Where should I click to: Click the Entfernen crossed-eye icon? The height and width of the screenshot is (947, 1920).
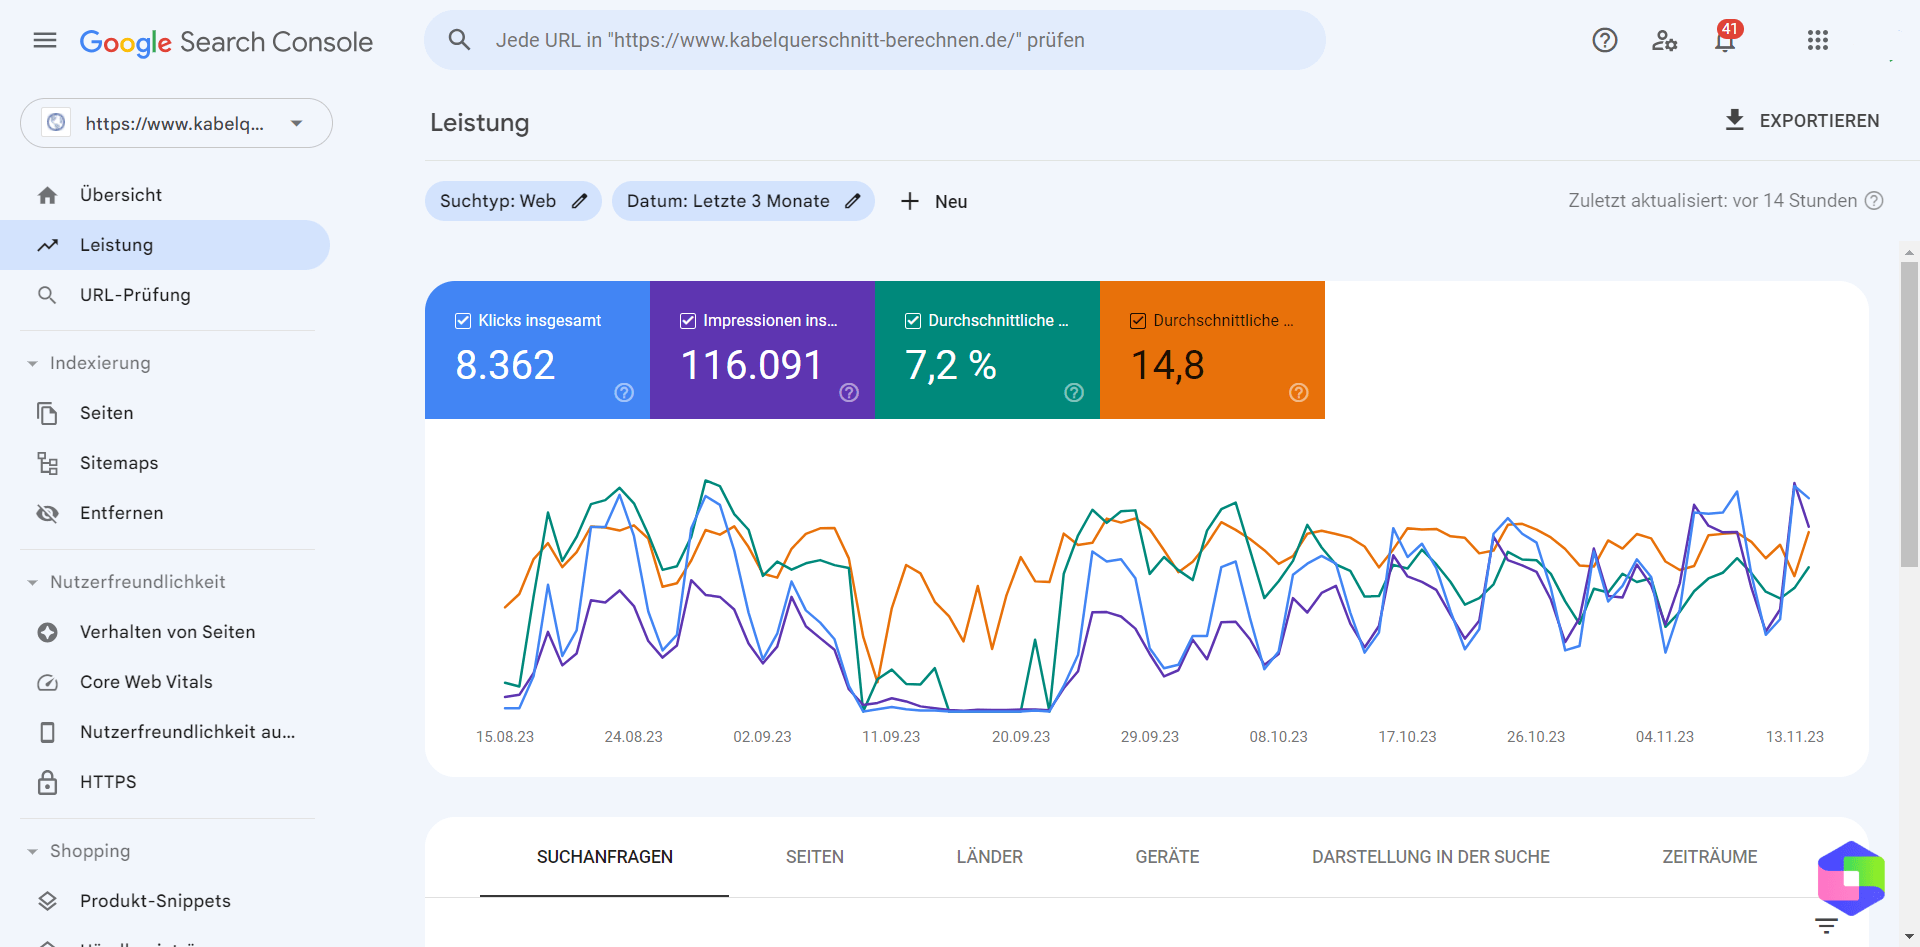tap(47, 513)
